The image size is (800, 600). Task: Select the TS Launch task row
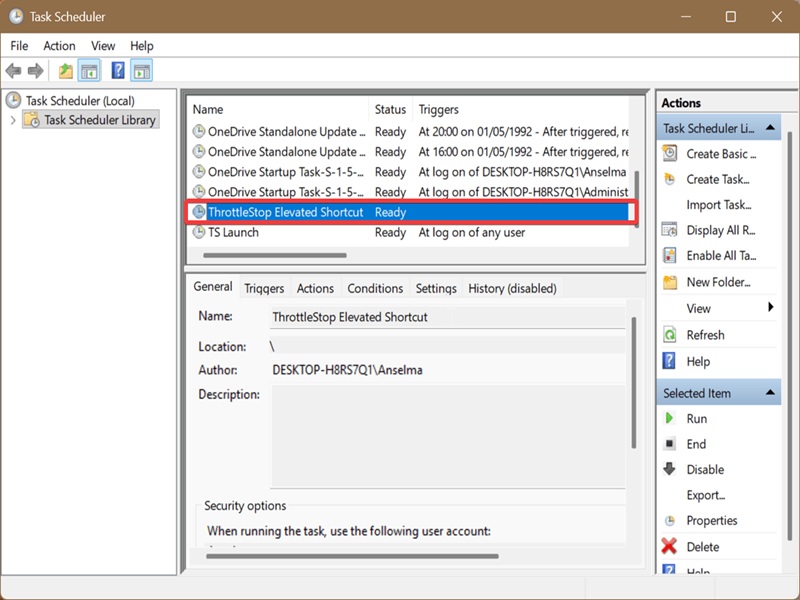tap(408, 232)
